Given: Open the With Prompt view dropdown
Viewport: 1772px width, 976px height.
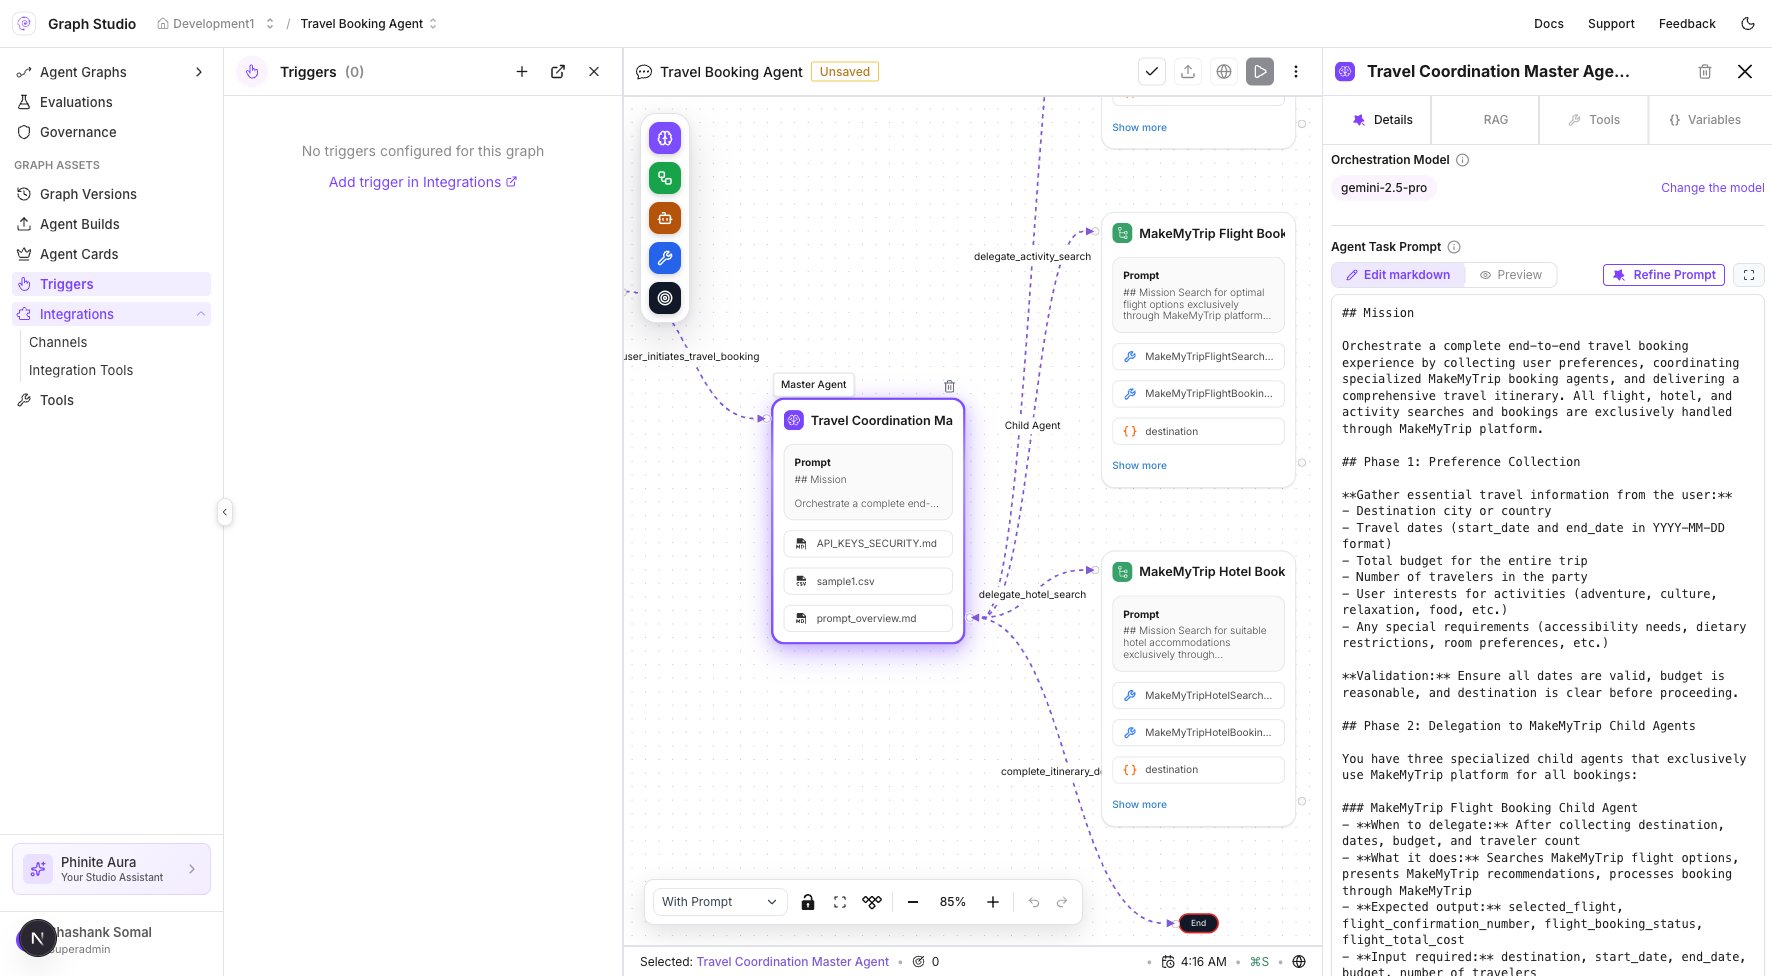Looking at the screenshot, I should coord(720,902).
